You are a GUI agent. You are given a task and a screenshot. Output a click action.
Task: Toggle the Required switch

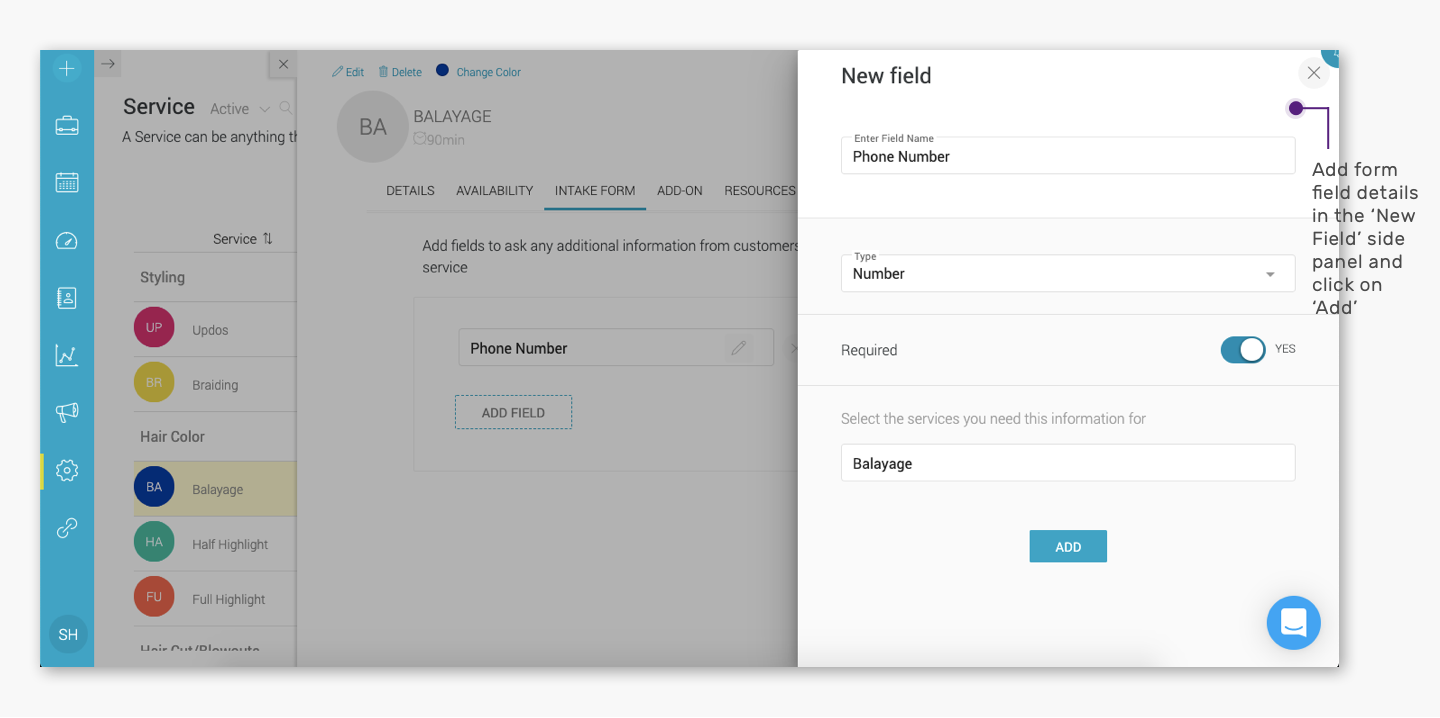click(x=1243, y=349)
